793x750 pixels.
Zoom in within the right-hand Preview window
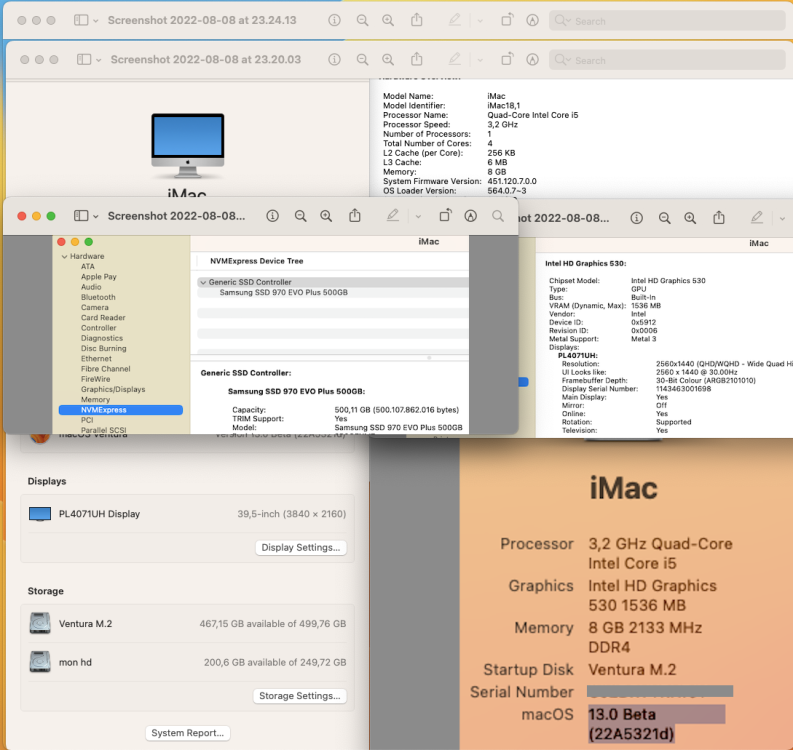tap(690, 218)
